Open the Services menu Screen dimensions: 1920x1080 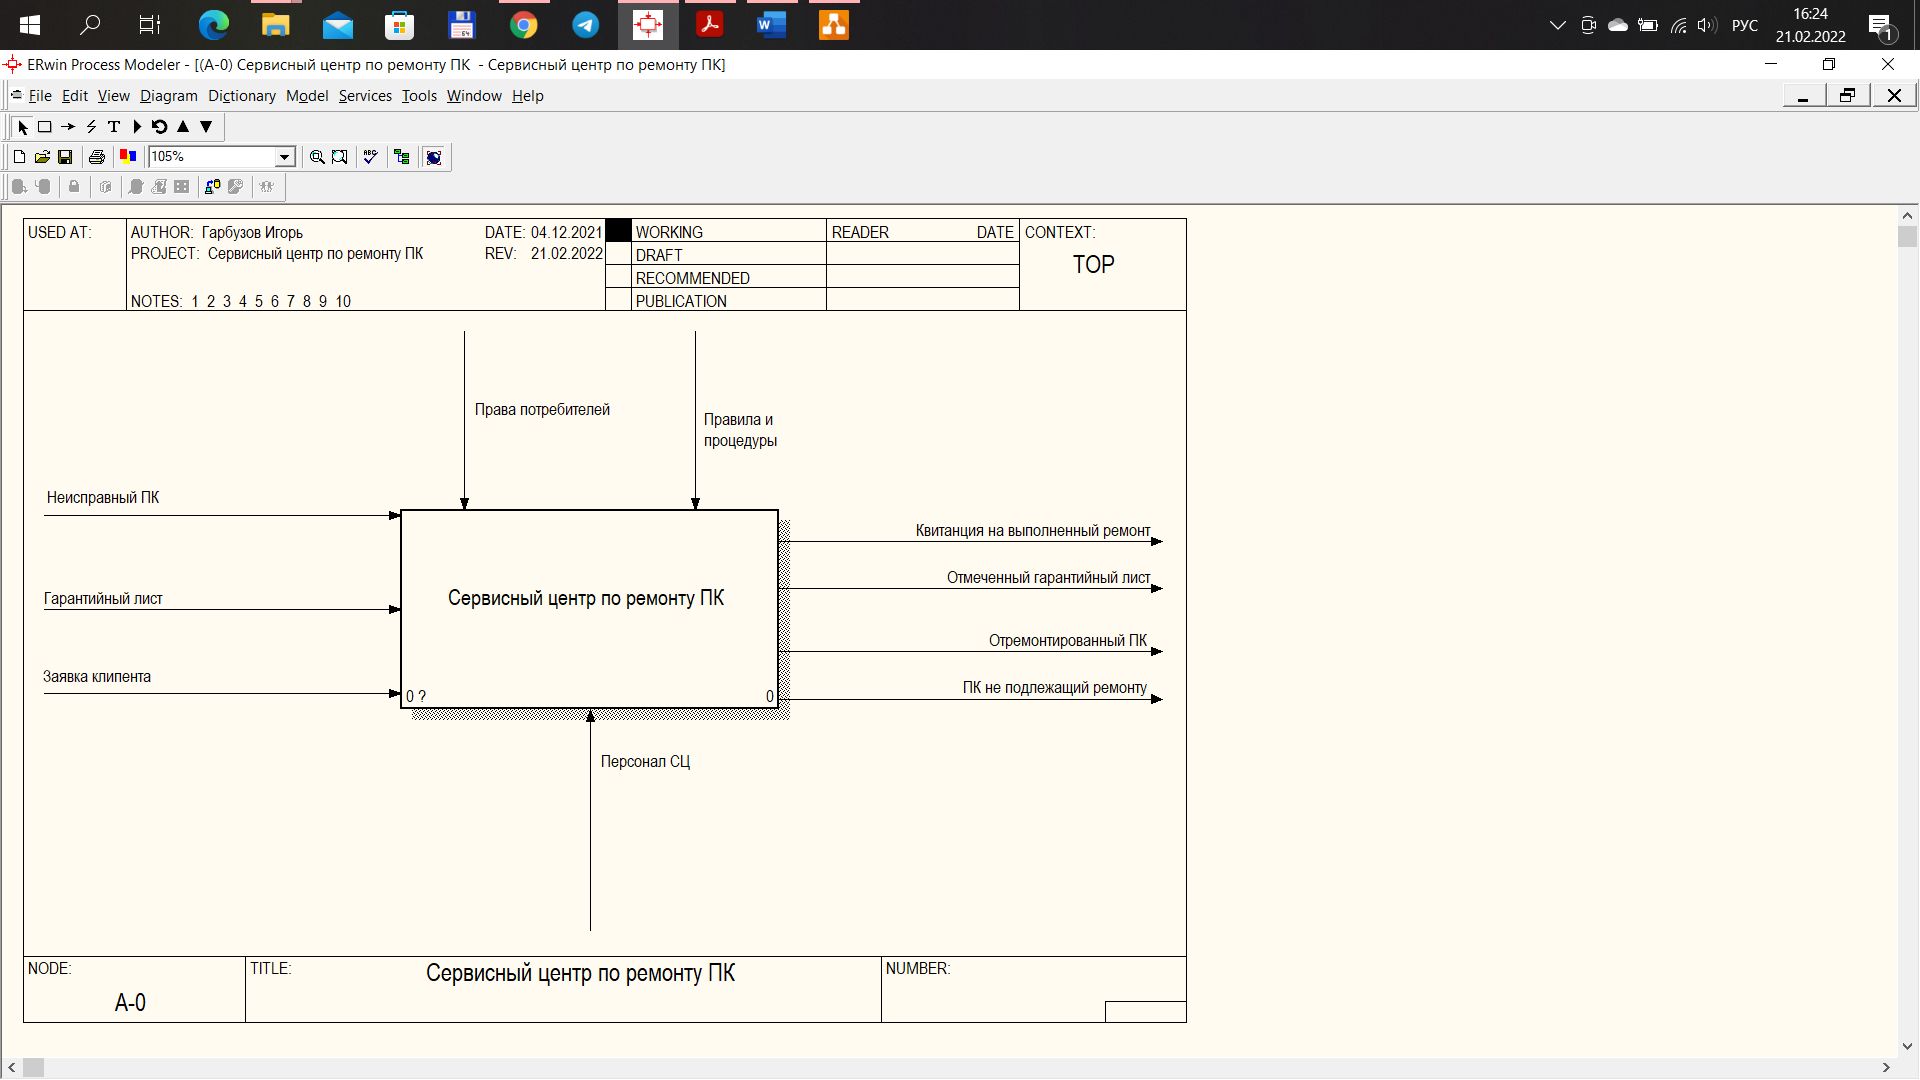tap(365, 96)
